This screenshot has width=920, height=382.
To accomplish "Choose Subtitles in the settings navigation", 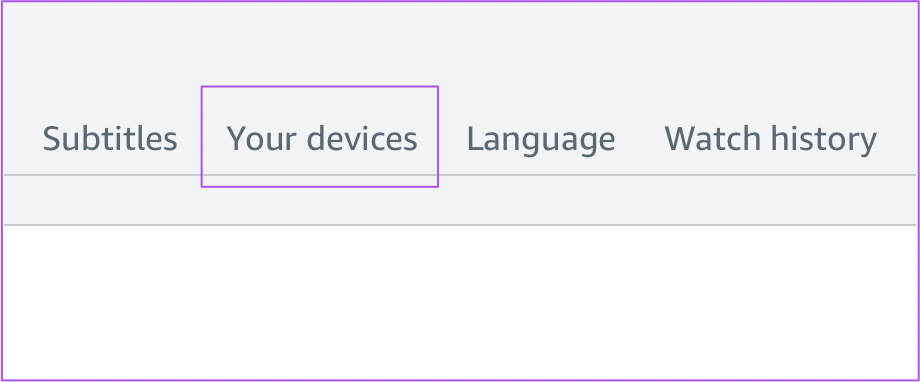I will click(x=110, y=139).
